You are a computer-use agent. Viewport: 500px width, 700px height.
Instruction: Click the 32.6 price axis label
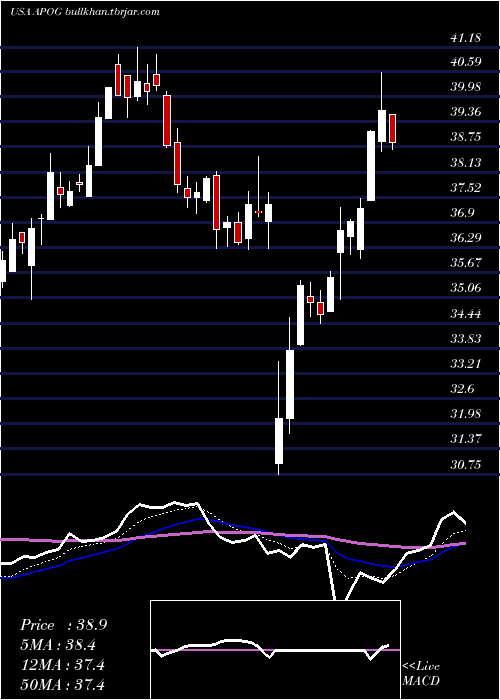pyautogui.click(x=462, y=388)
